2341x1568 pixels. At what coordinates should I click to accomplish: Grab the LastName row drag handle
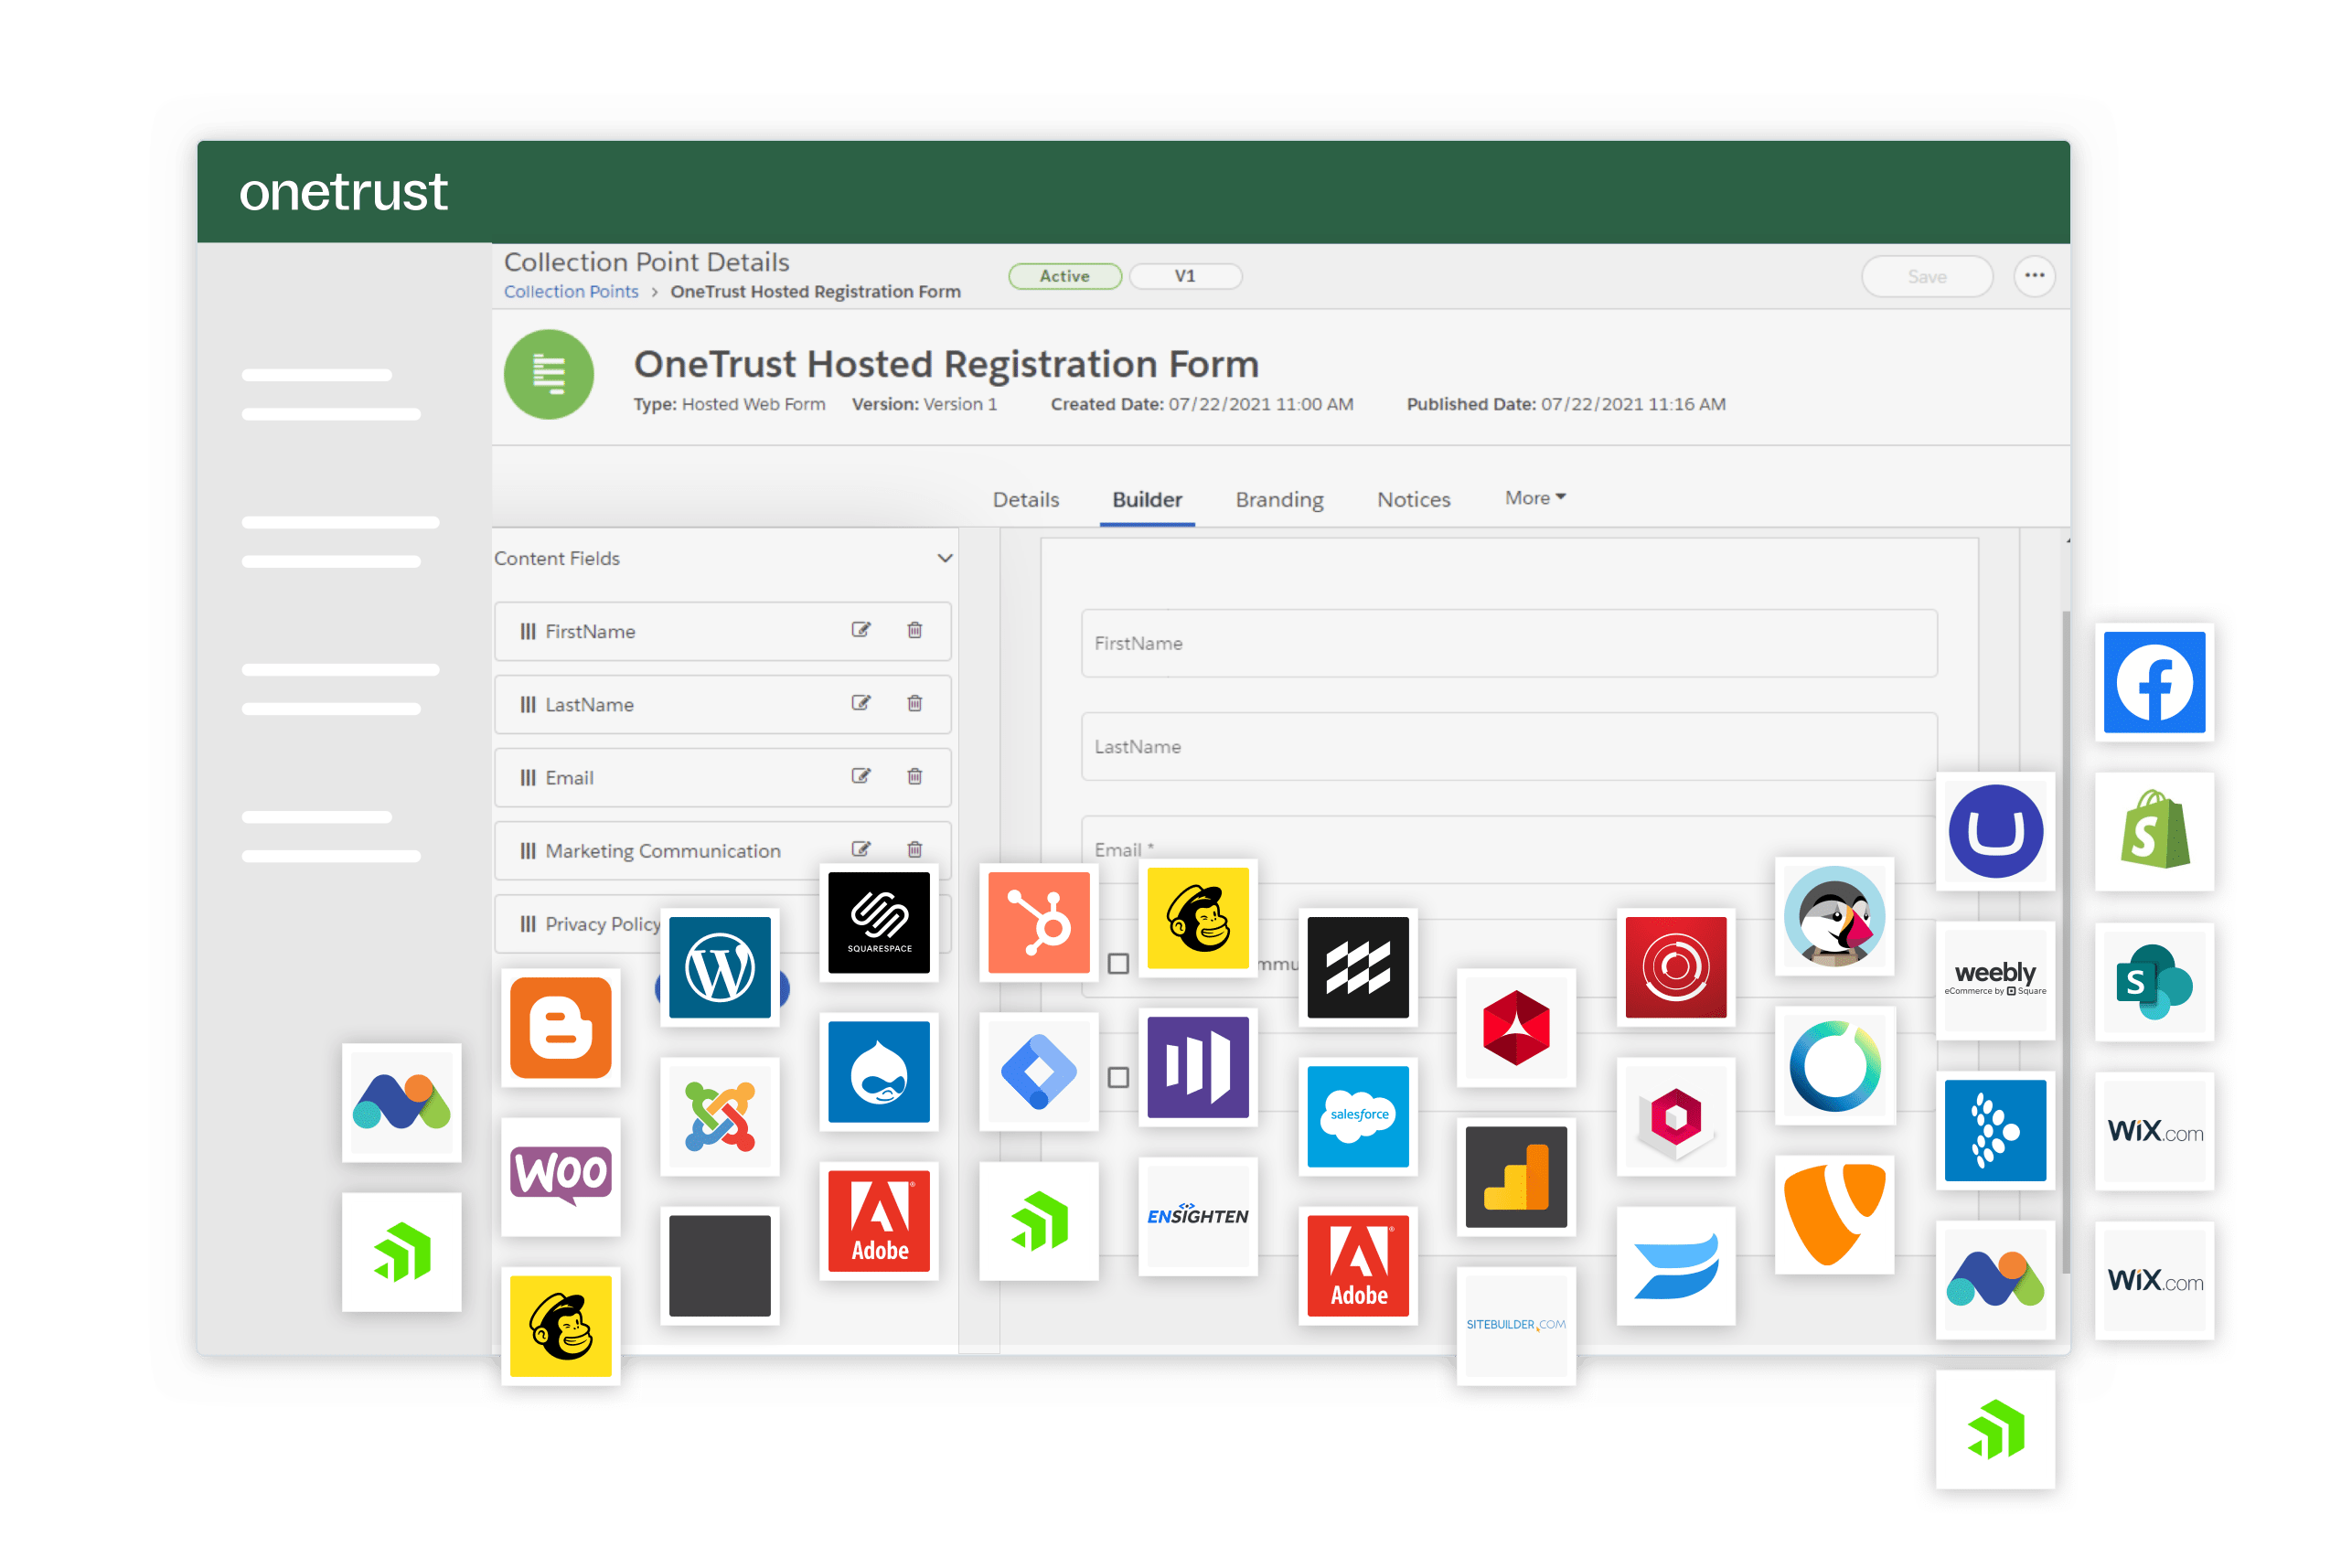click(x=527, y=704)
